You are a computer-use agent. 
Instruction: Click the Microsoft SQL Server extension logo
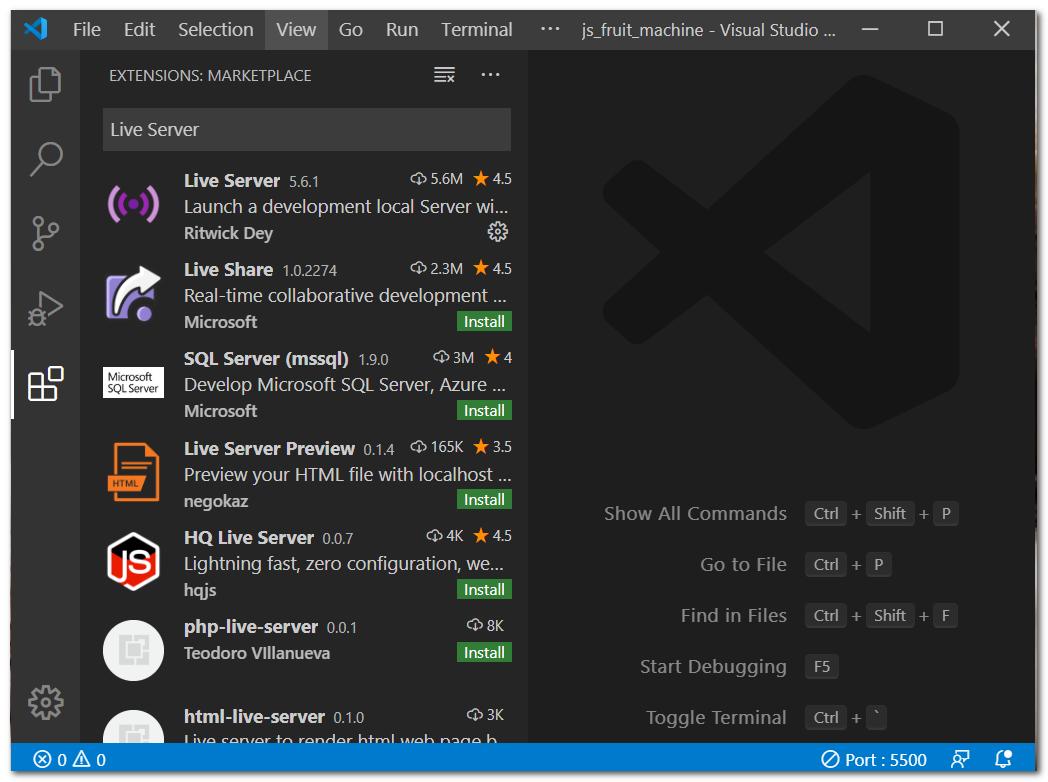(x=133, y=382)
